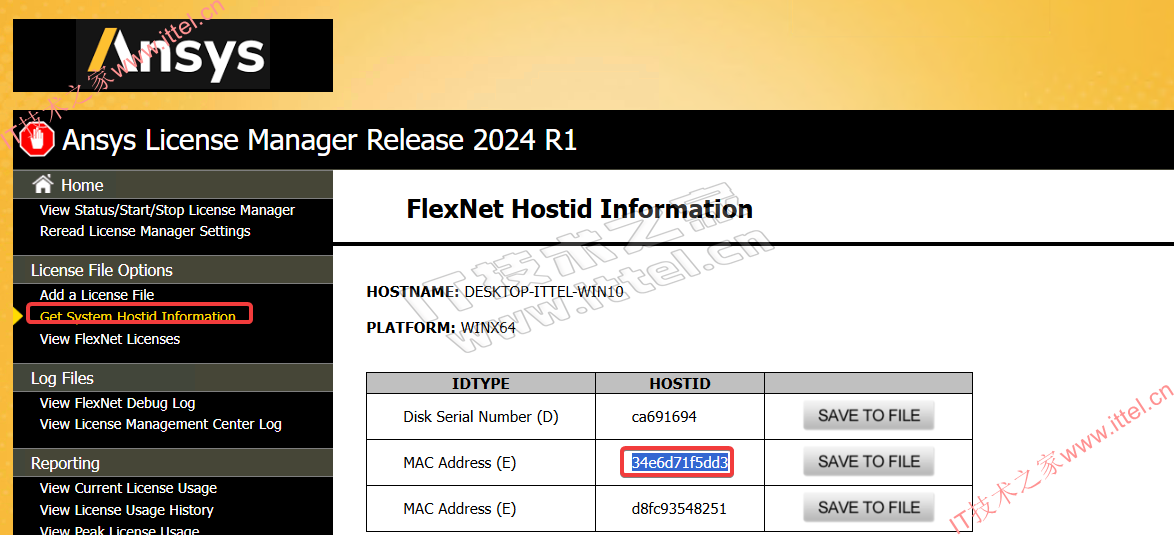Open View FlexNet Debug Log
Viewport: 1174px width, 535px height.
(118, 403)
